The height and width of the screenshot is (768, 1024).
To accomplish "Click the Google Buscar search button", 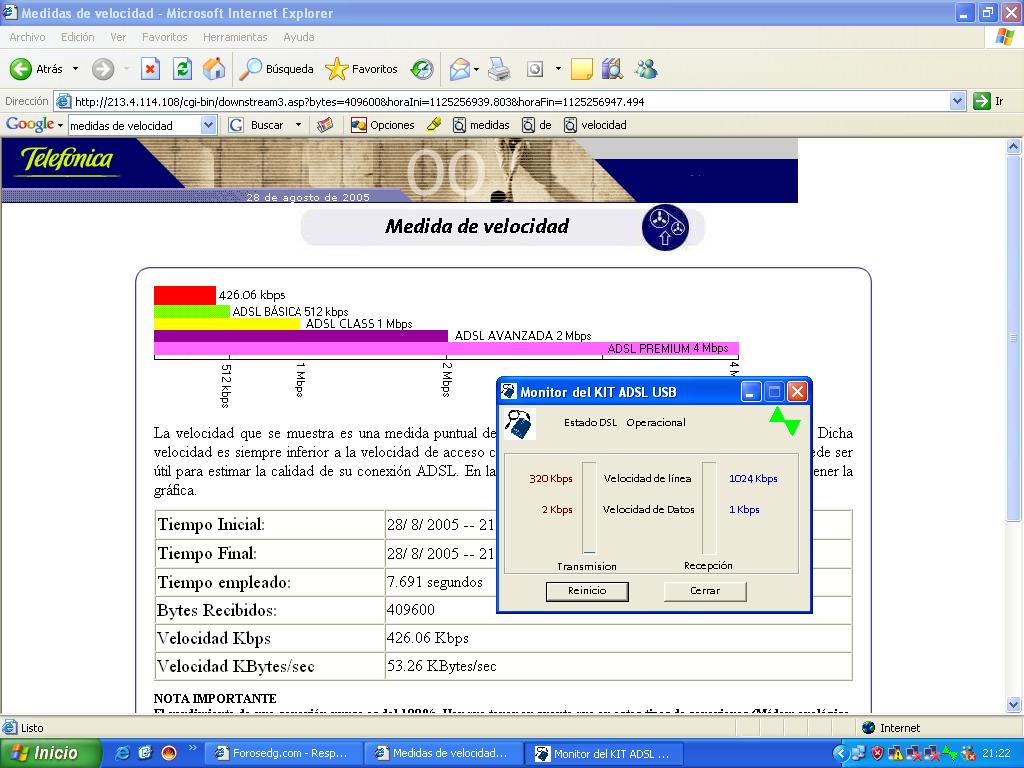I will coord(257,125).
